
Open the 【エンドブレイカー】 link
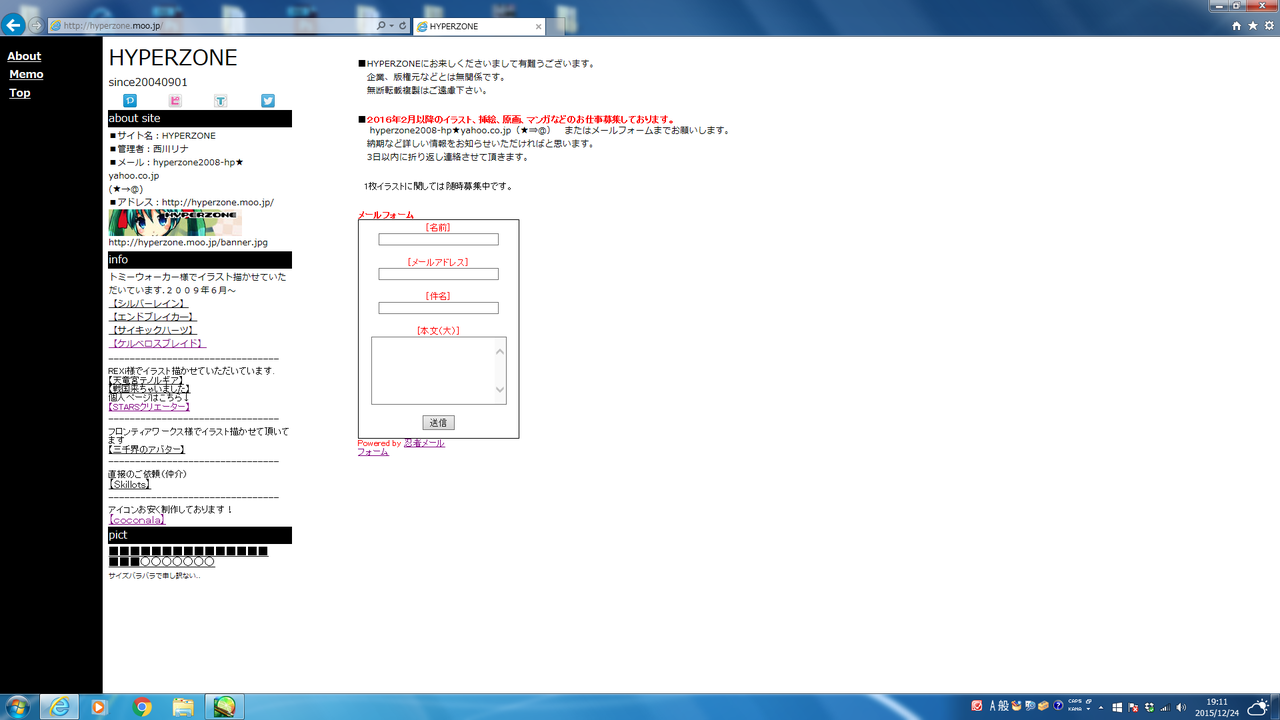click(153, 317)
